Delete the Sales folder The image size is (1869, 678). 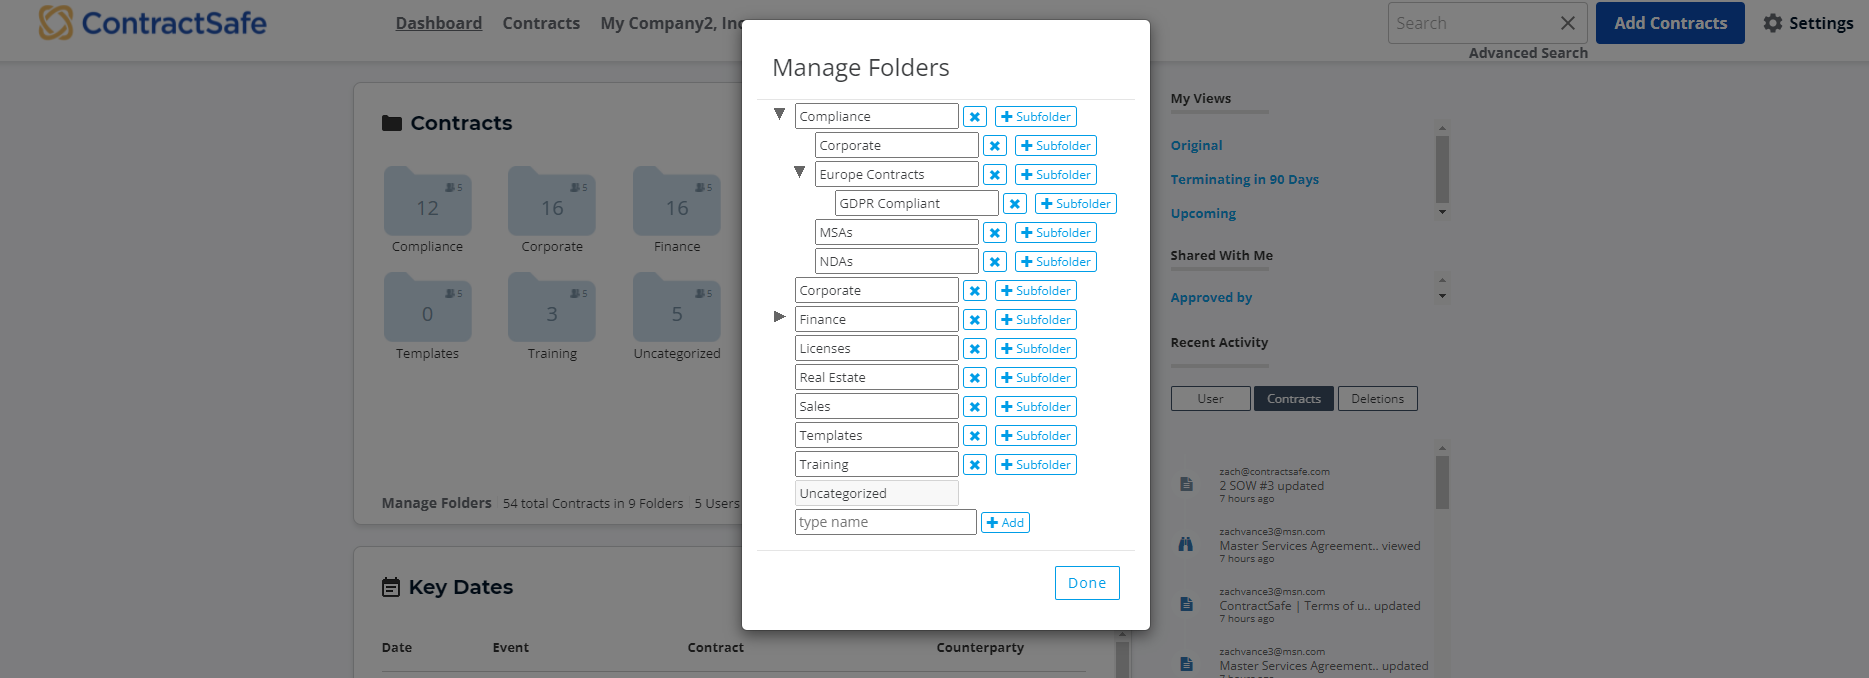click(x=975, y=407)
